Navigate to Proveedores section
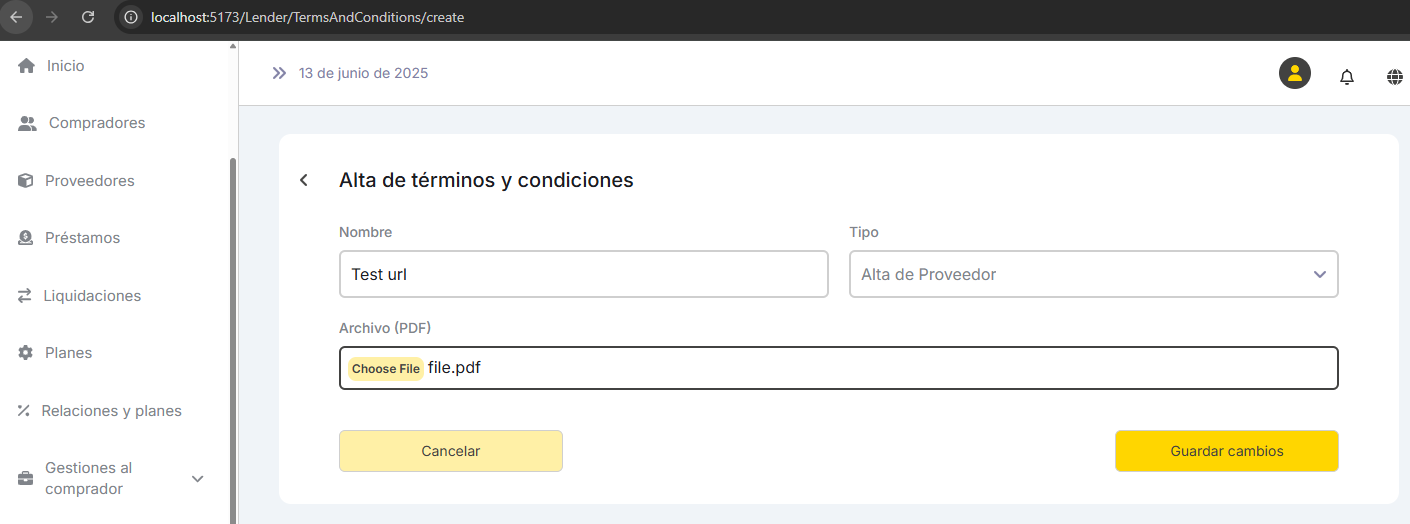 pyautogui.click(x=89, y=181)
